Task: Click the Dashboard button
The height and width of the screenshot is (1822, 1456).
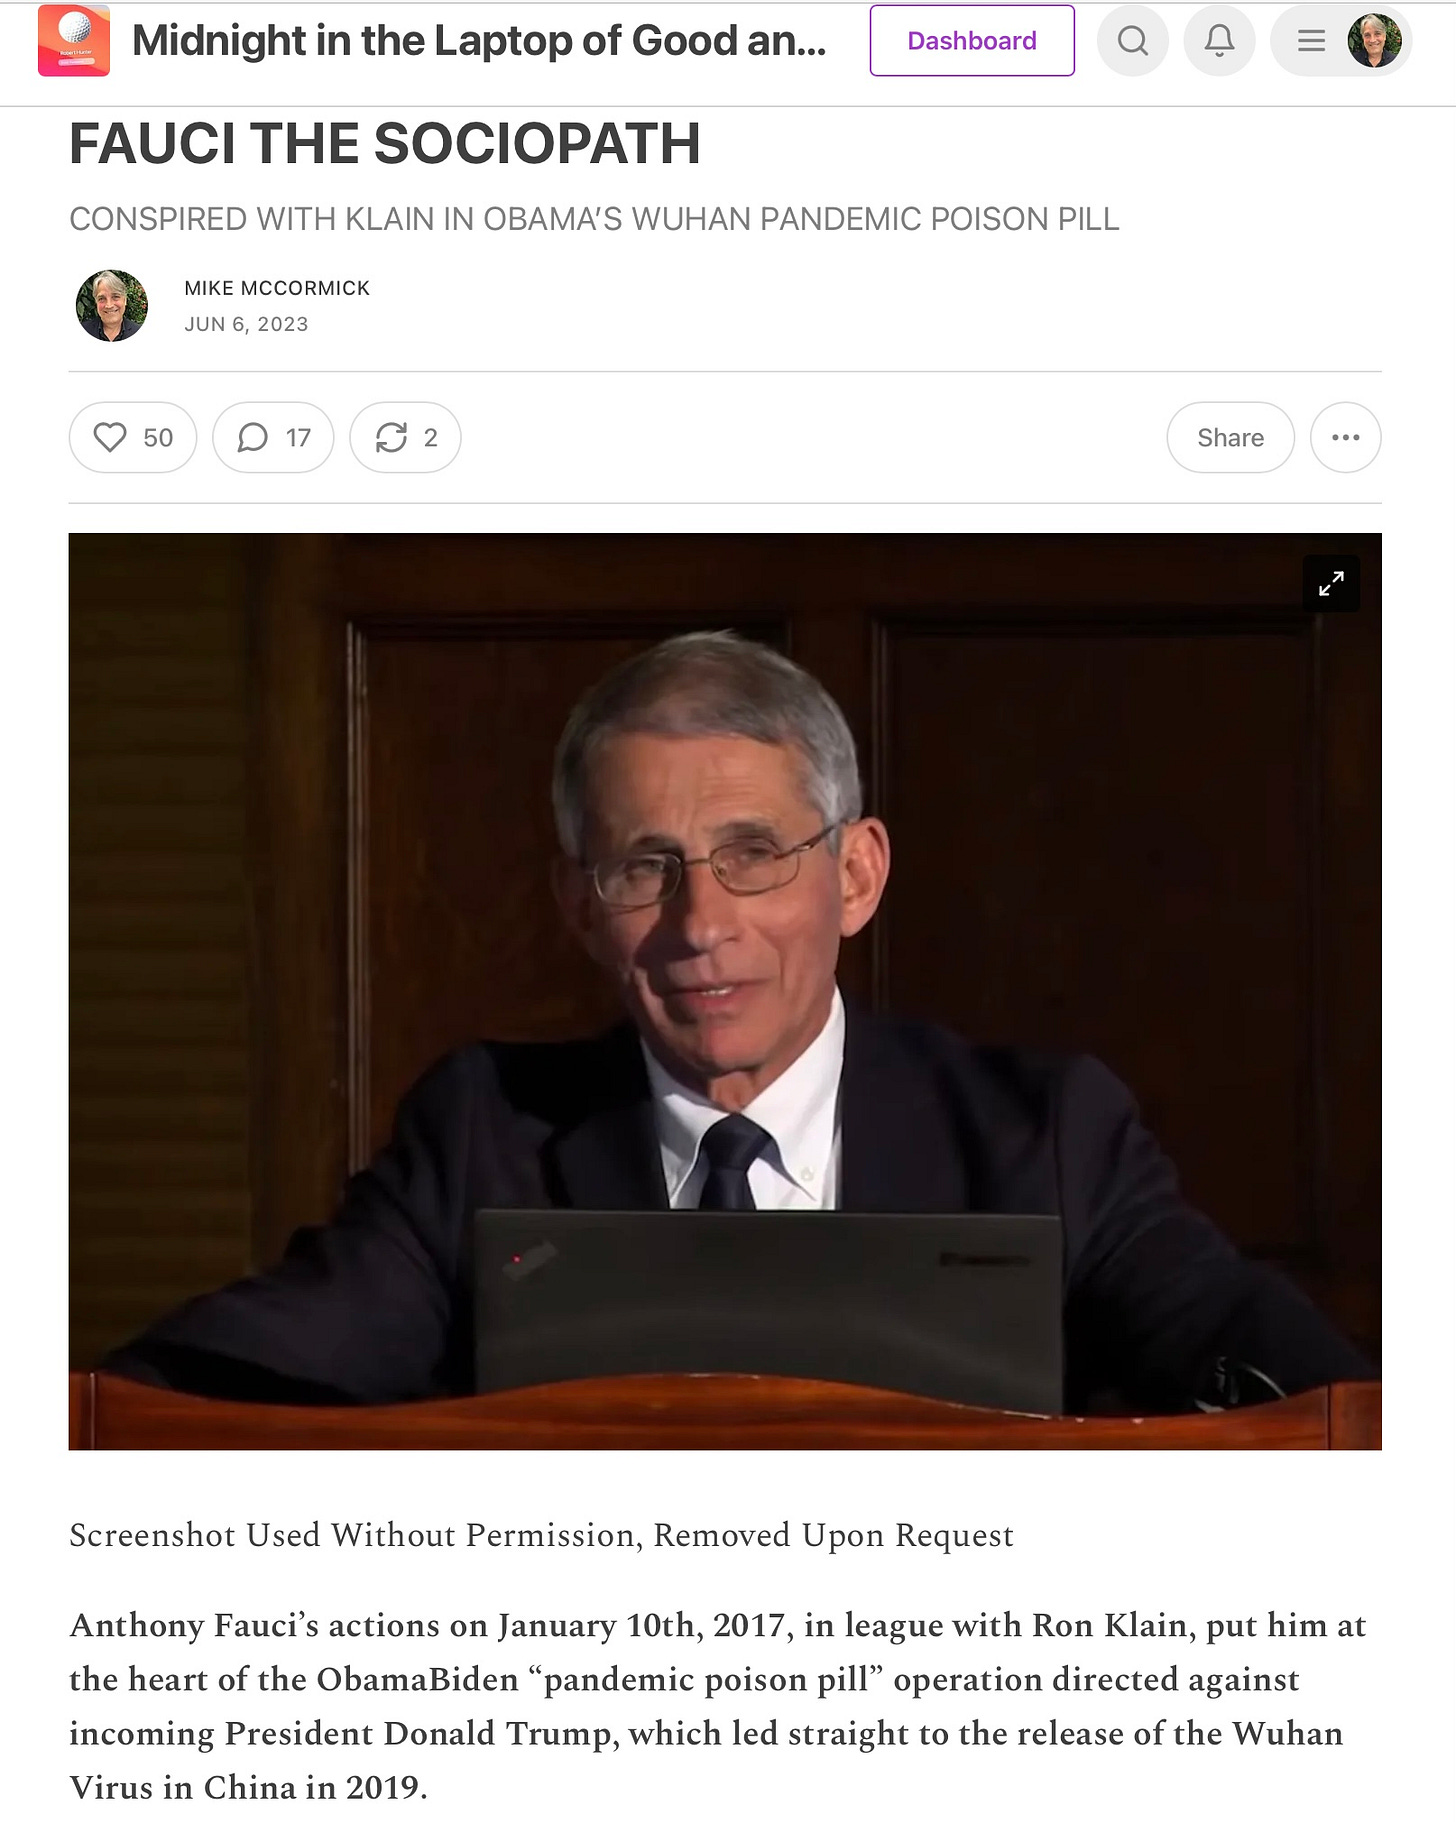Action: pyautogui.click(x=972, y=41)
